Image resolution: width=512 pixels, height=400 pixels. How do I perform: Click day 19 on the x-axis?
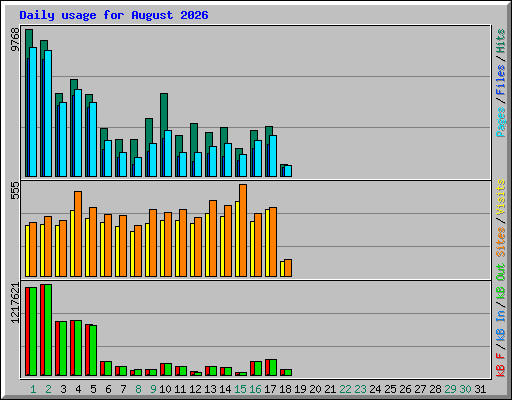(x=300, y=389)
